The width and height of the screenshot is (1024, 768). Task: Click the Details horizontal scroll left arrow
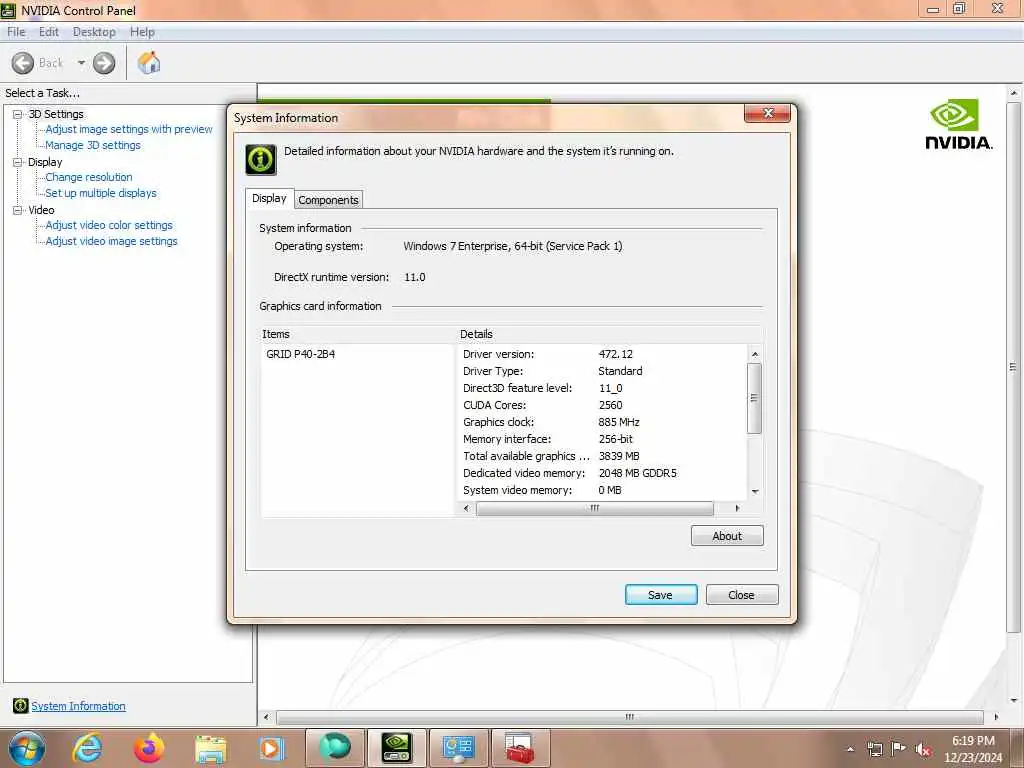coord(466,508)
